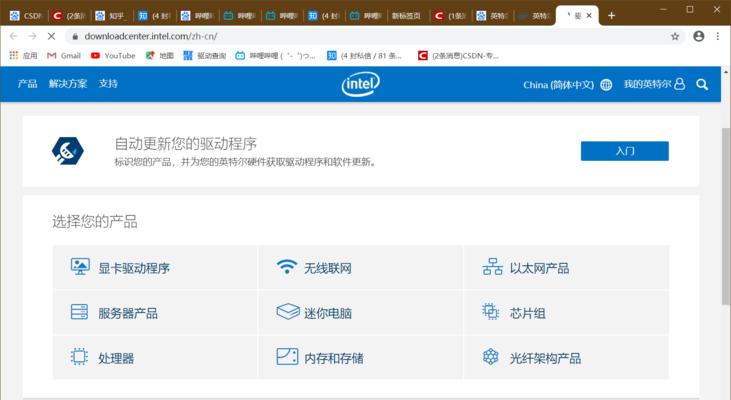Image resolution: width=731 pixels, height=400 pixels.
Task: Click the site lock security icon
Action: [x=75, y=36]
